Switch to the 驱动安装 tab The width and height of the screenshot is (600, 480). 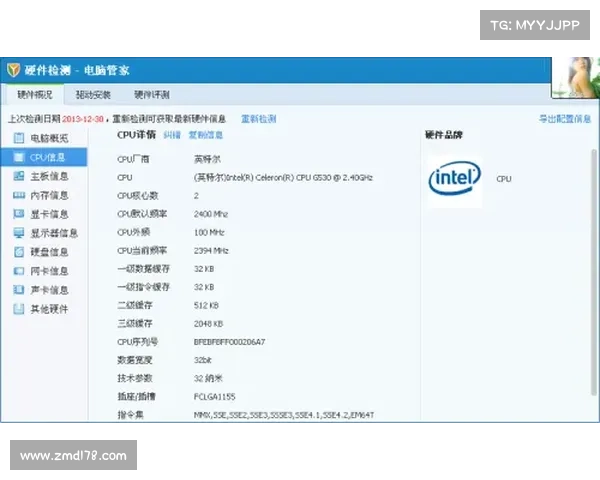click(x=93, y=95)
